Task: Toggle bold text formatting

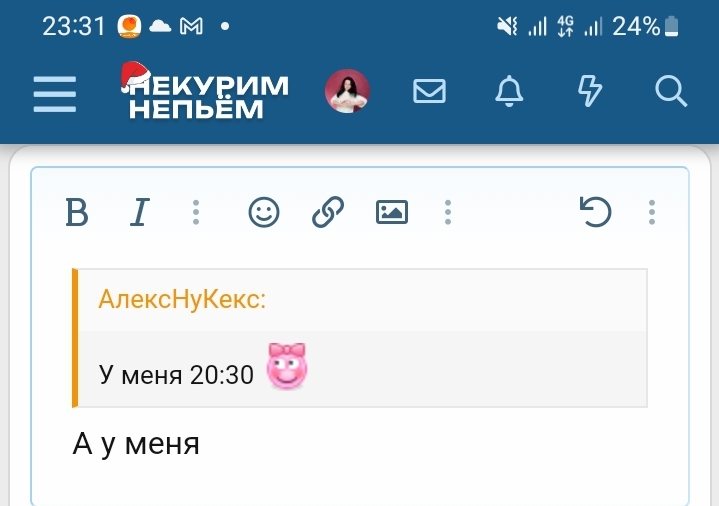Action: click(77, 212)
